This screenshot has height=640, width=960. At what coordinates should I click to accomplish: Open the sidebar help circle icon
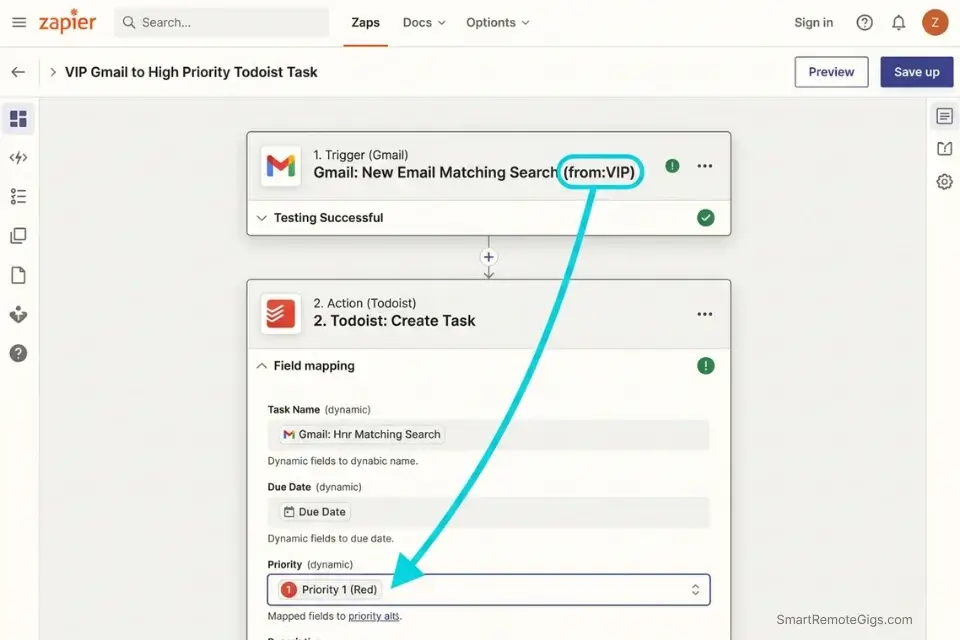click(18, 353)
